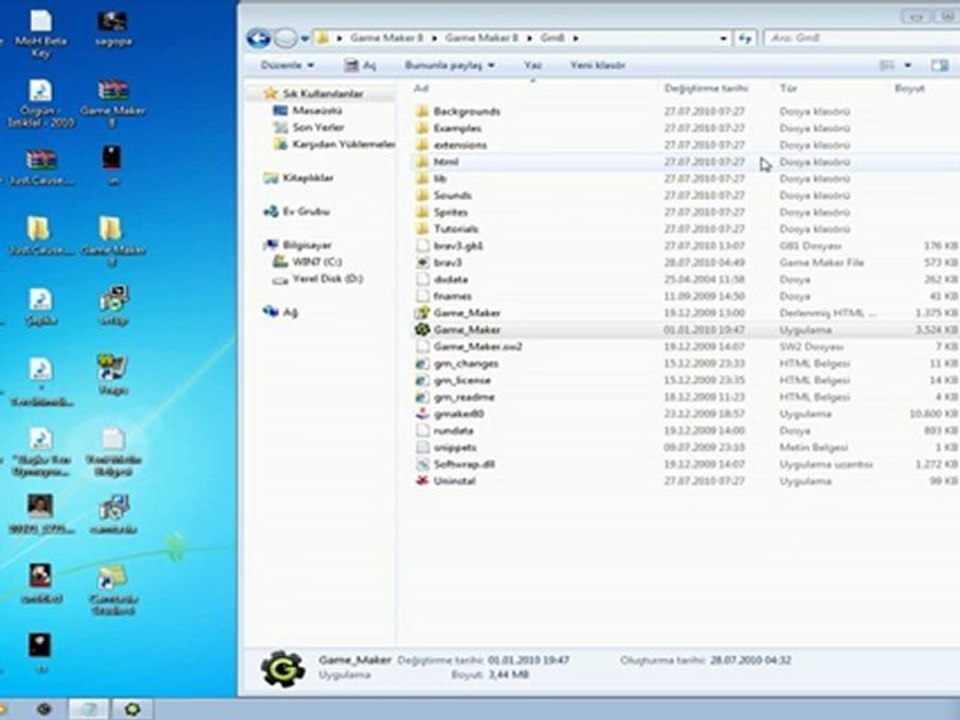Viewport: 960px width, 720px height.
Task: Select the second Game Maker 8 breadcrumb
Action: pyautogui.click(x=481, y=38)
